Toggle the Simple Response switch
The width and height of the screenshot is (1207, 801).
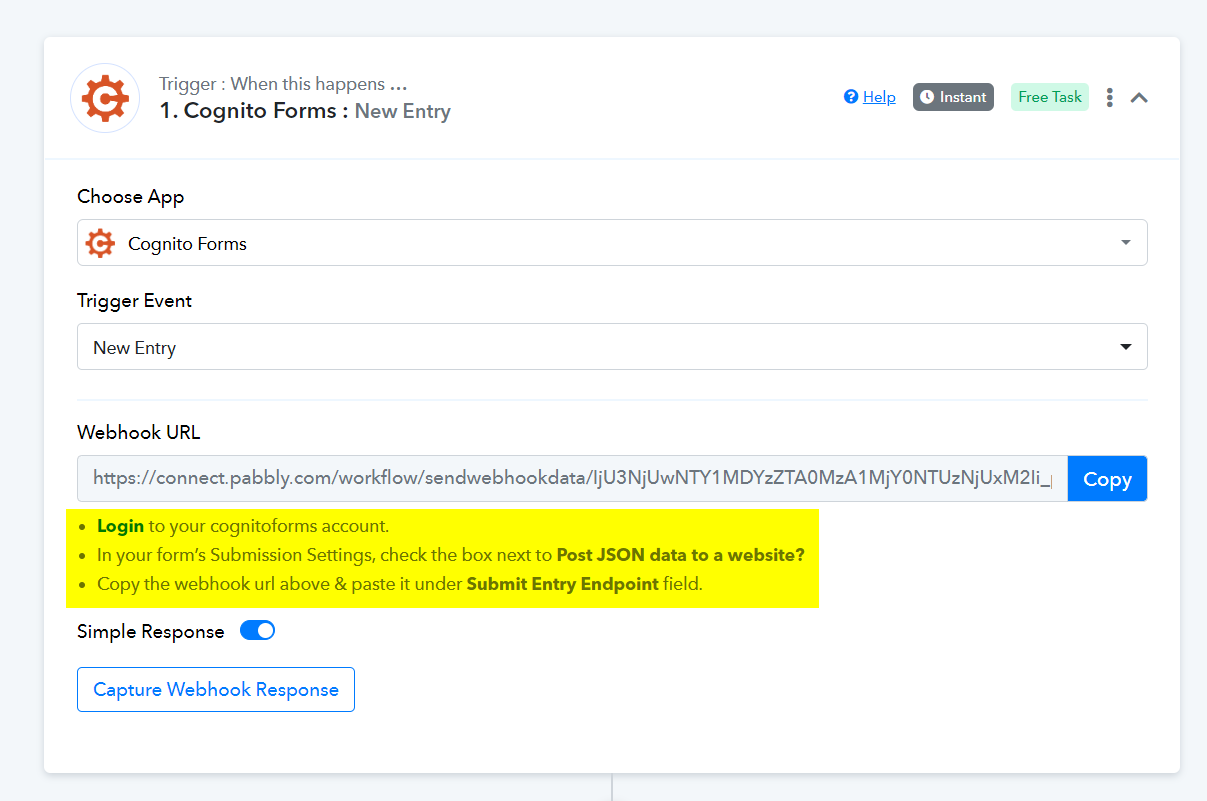click(x=257, y=631)
